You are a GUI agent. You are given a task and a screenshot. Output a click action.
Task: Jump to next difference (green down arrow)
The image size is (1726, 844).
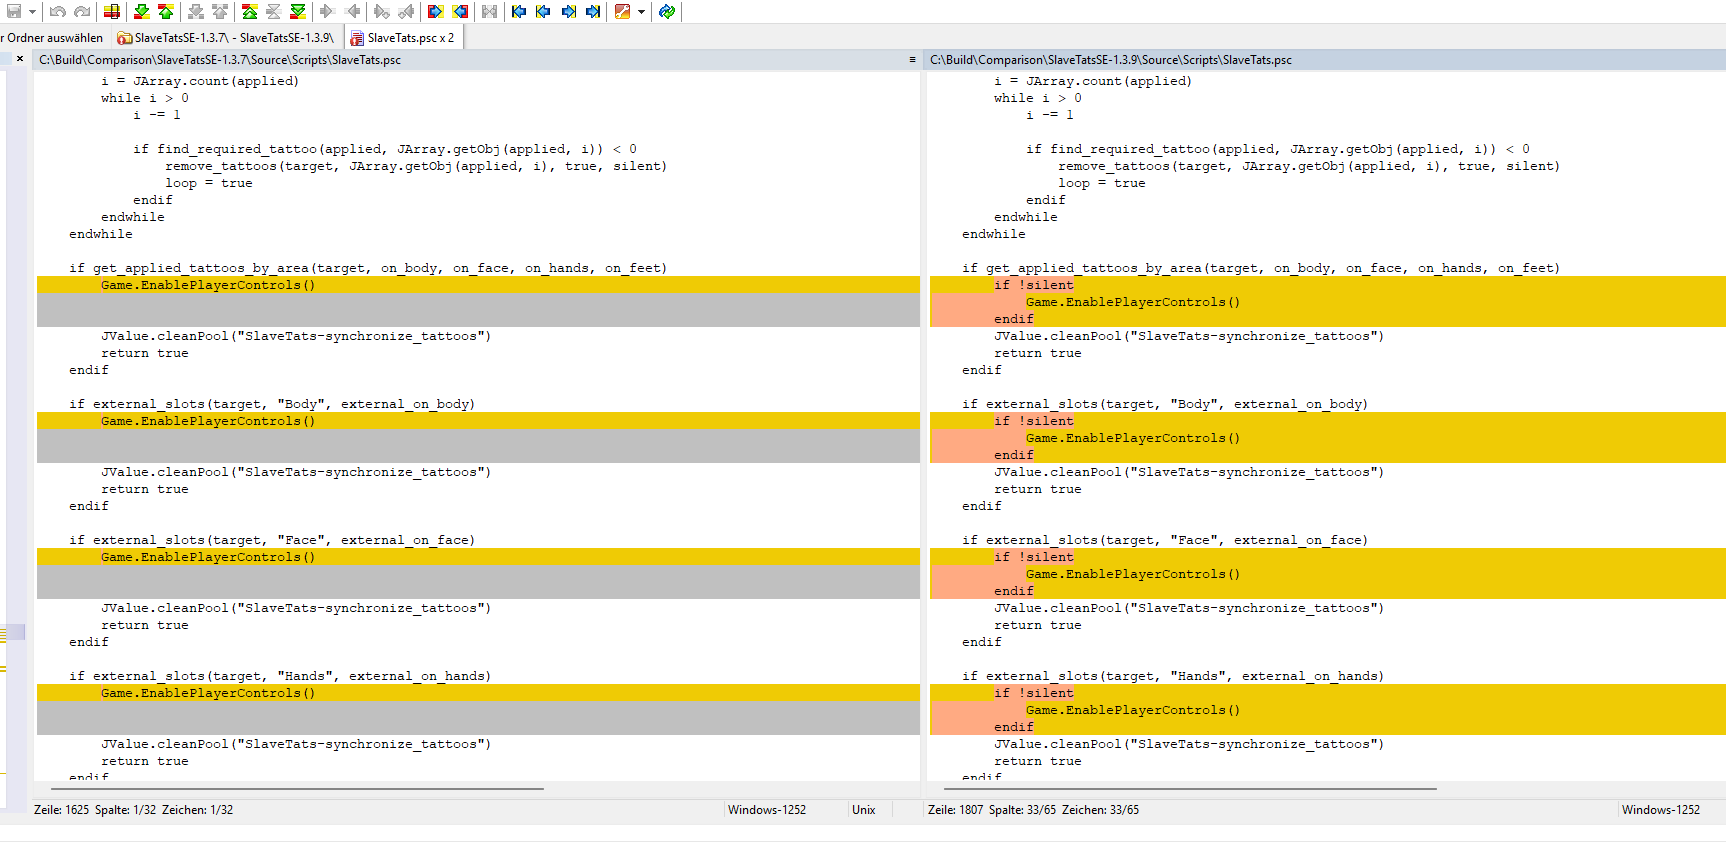142,12
